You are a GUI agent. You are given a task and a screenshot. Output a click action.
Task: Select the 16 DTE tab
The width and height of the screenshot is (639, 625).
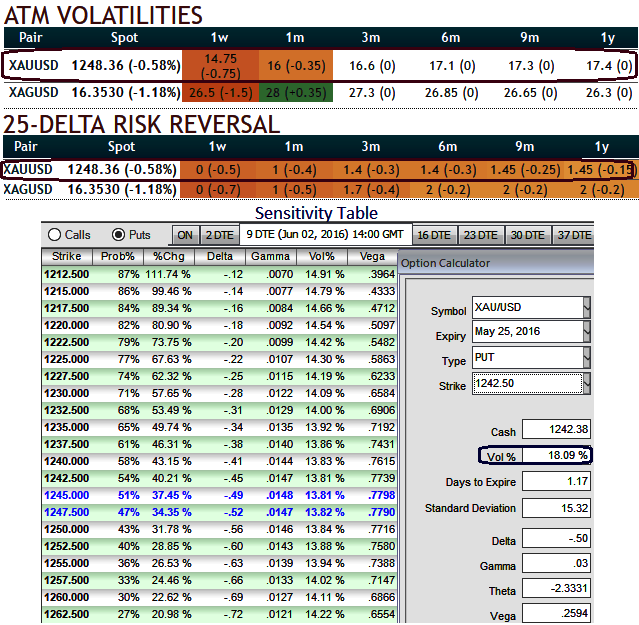(x=434, y=235)
